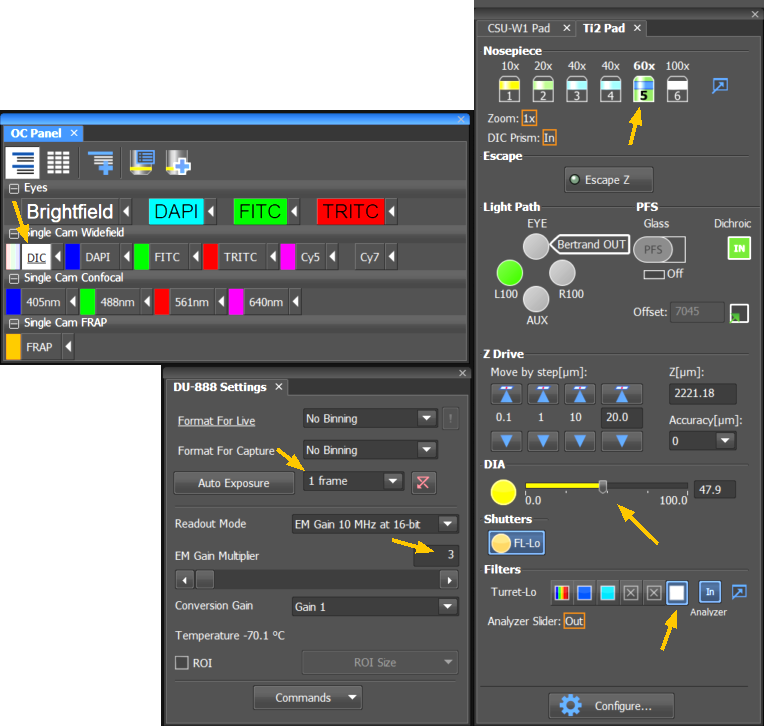
Task: Click the Auto Exposure button
Action: tap(233, 483)
